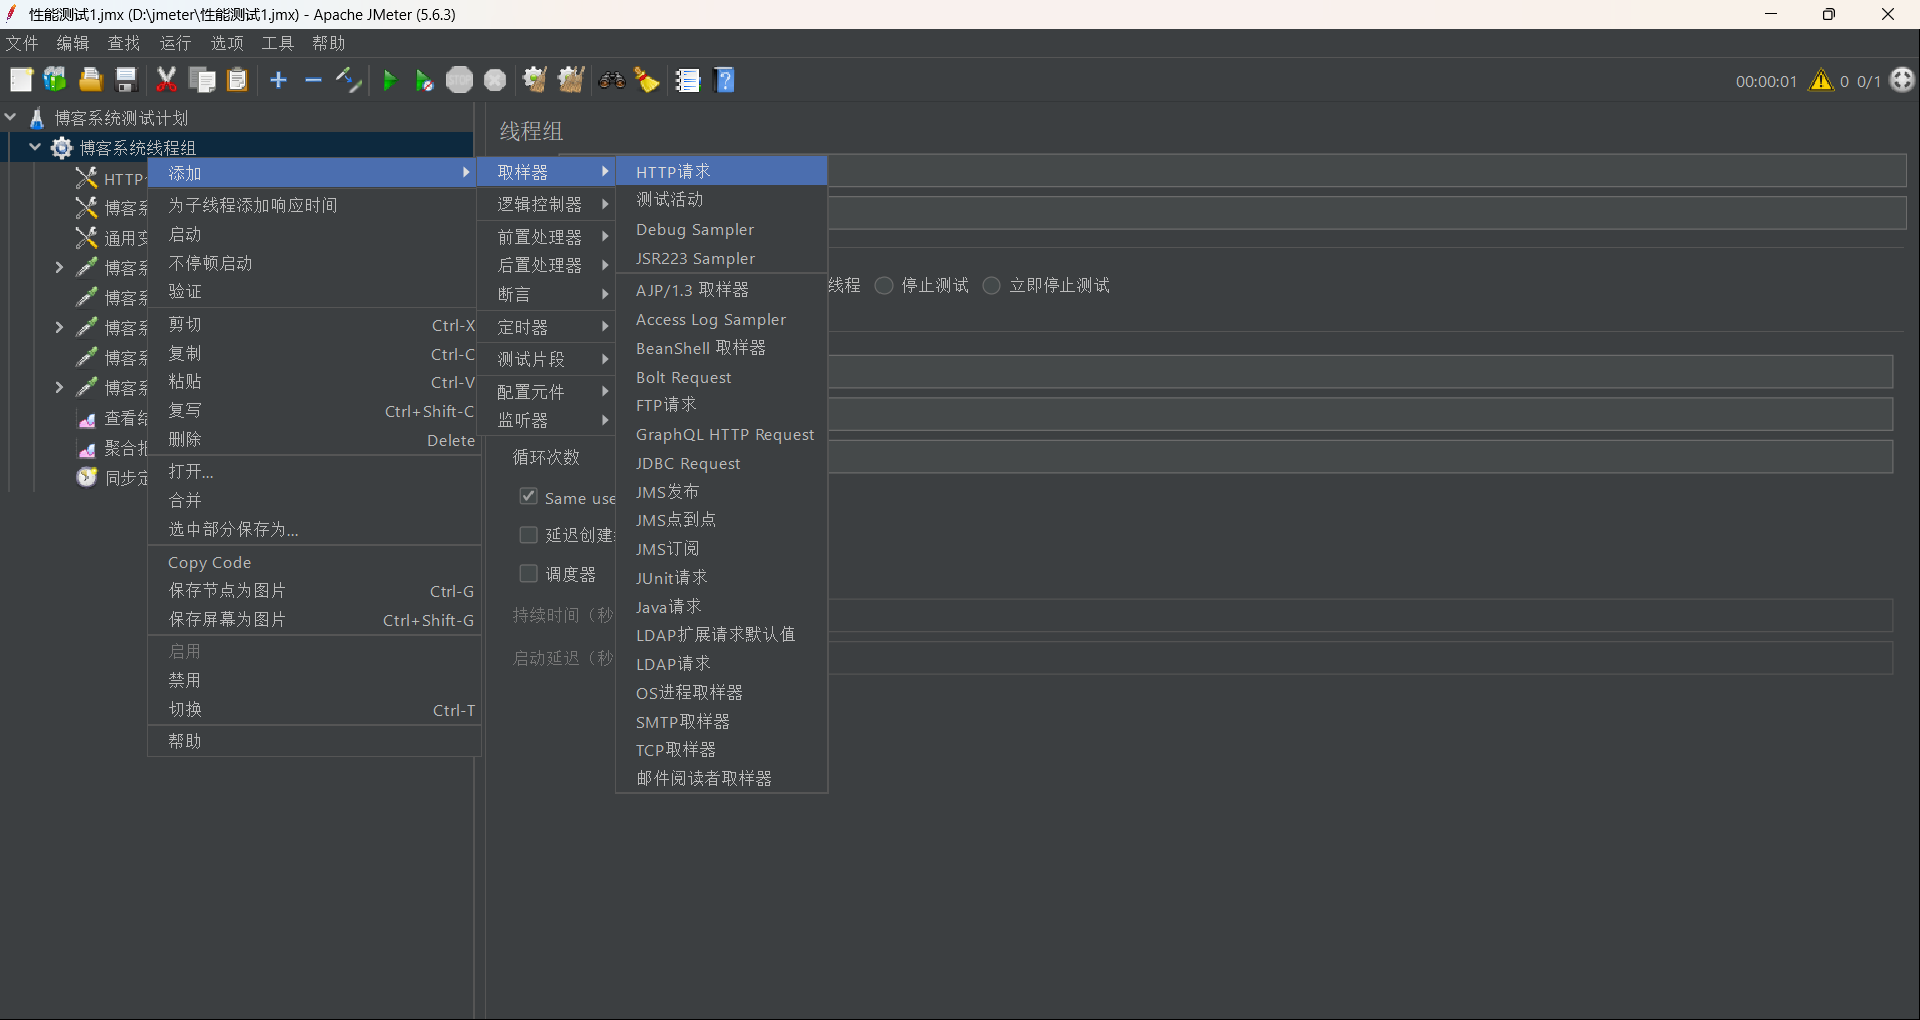The width and height of the screenshot is (1920, 1020).
Task: Choose 邮件阅读者取样器 entry
Action: 722,778
